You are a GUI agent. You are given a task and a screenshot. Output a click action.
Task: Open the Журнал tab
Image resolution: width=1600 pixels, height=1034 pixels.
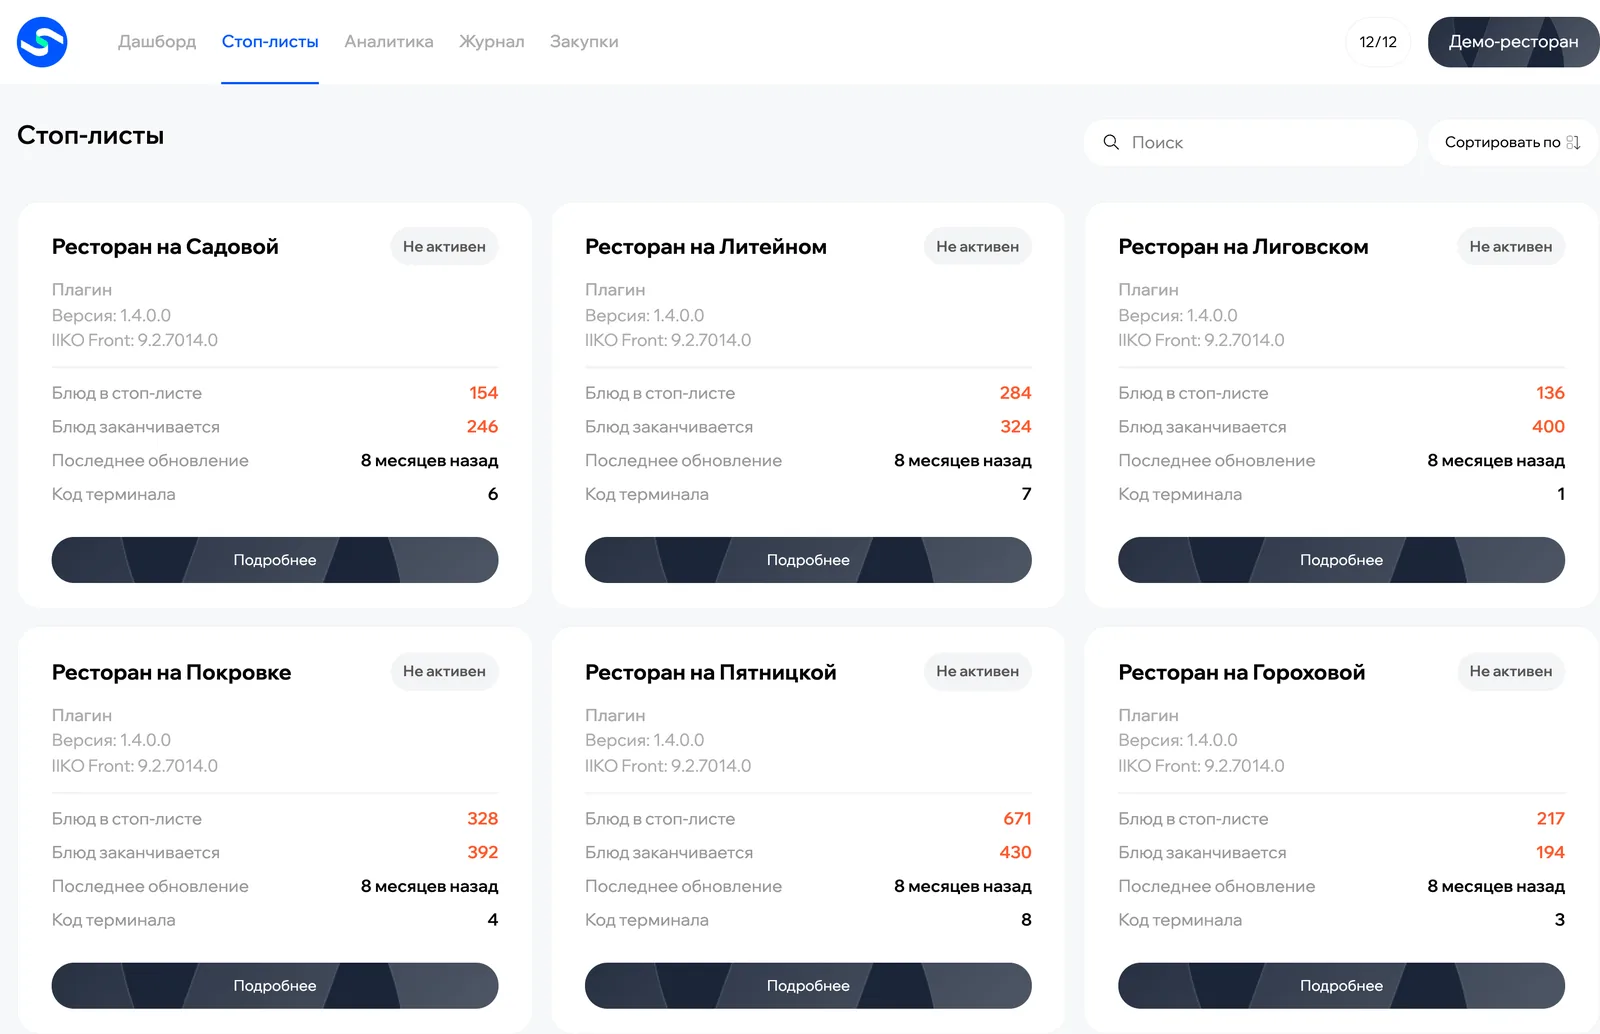tap(491, 42)
